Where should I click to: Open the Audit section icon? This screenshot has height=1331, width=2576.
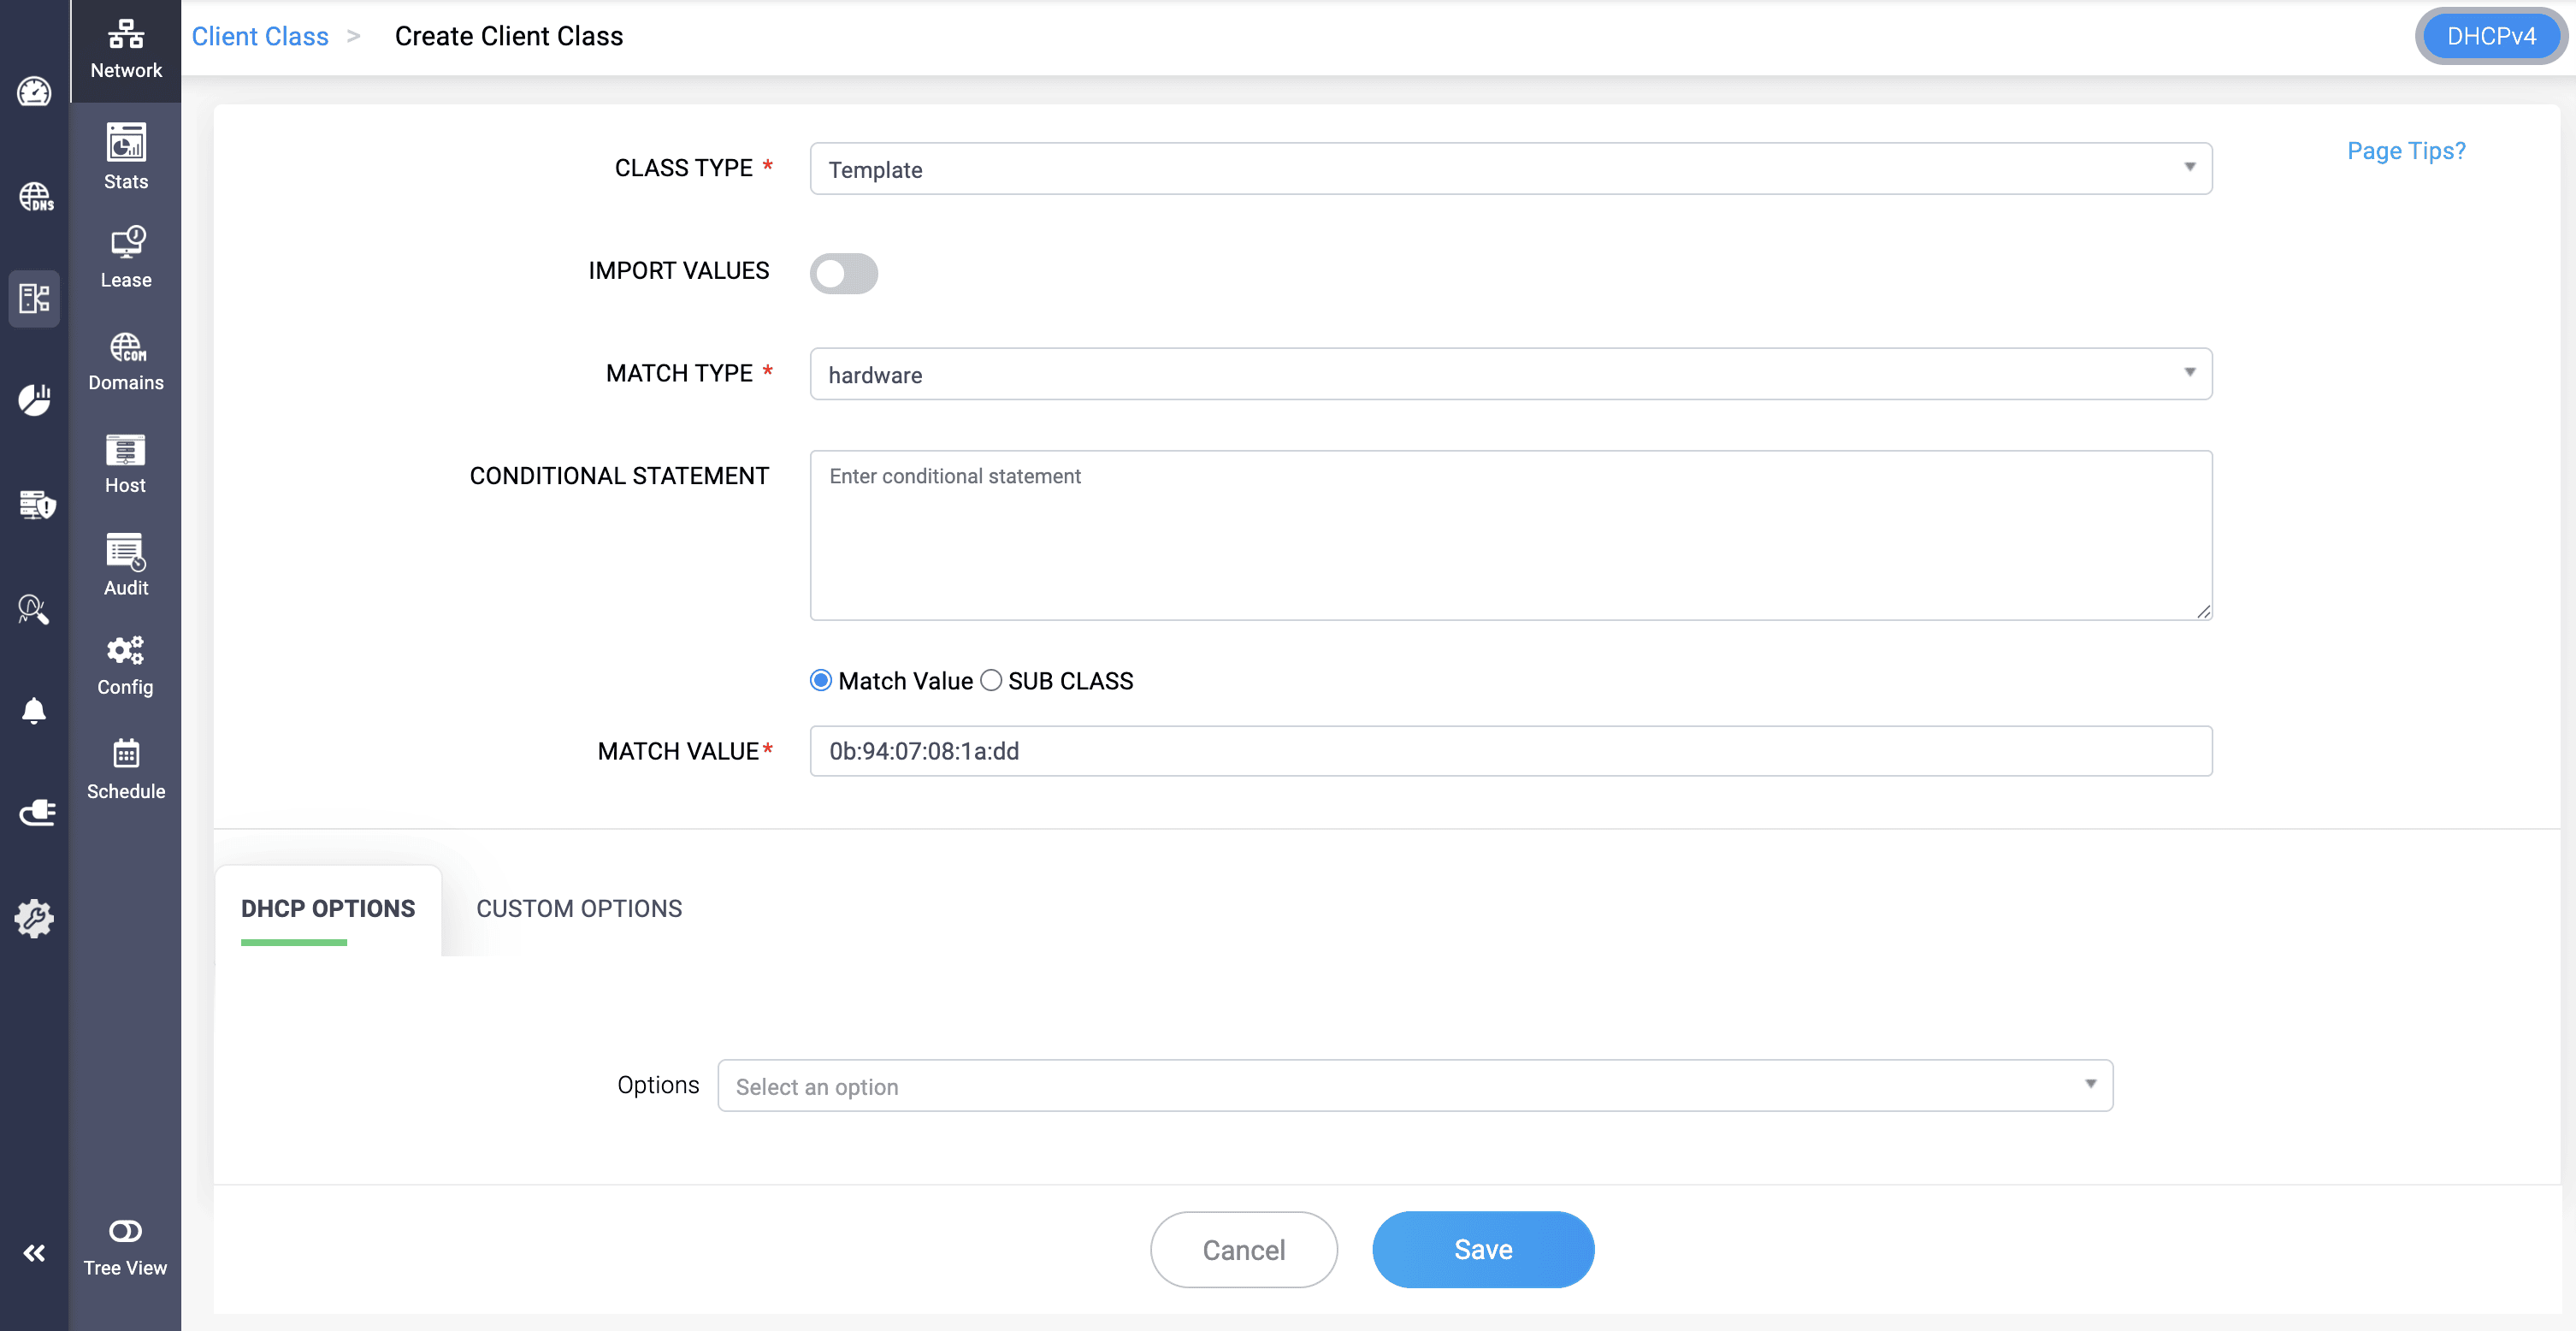[125, 564]
